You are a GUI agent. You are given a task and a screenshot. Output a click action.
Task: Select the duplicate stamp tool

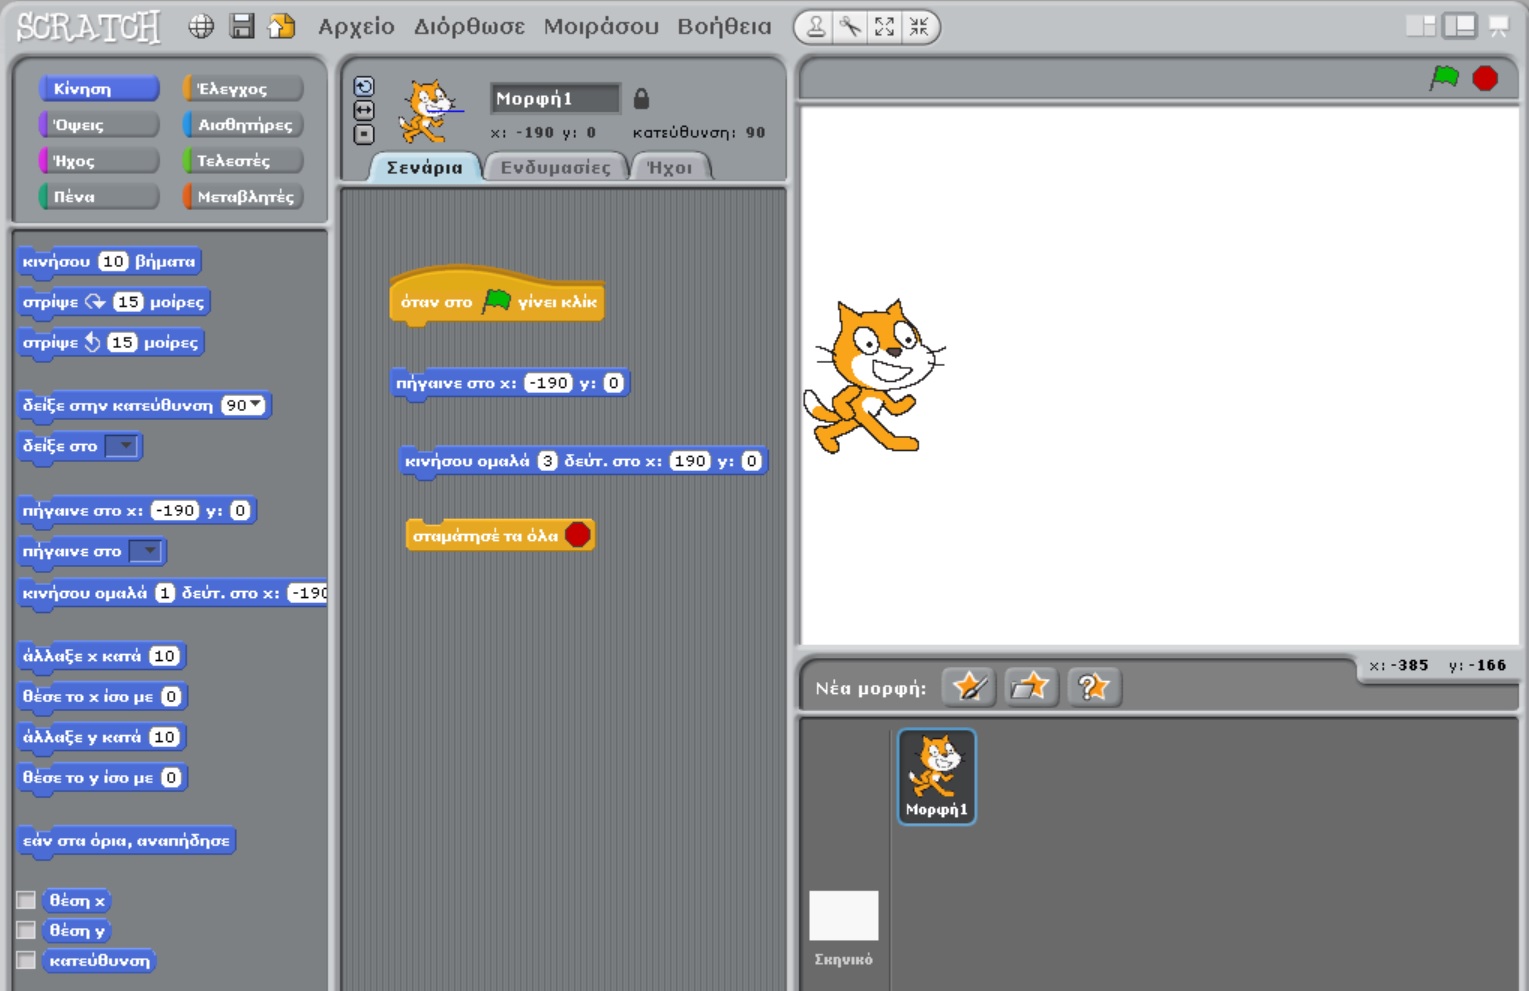[816, 27]
